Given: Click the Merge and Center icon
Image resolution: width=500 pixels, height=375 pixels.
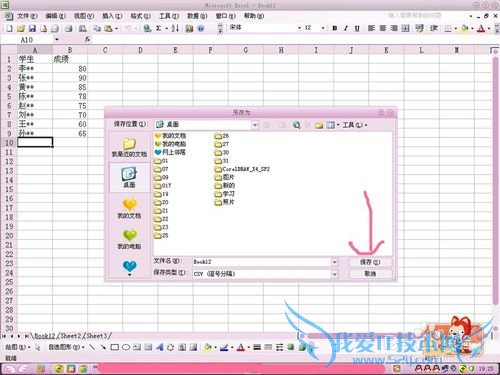Looking at the screenshot, I should [405, 28].
